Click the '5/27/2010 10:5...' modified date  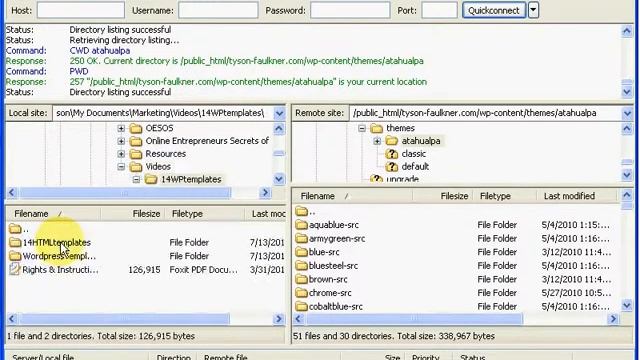tap(576, 293)
